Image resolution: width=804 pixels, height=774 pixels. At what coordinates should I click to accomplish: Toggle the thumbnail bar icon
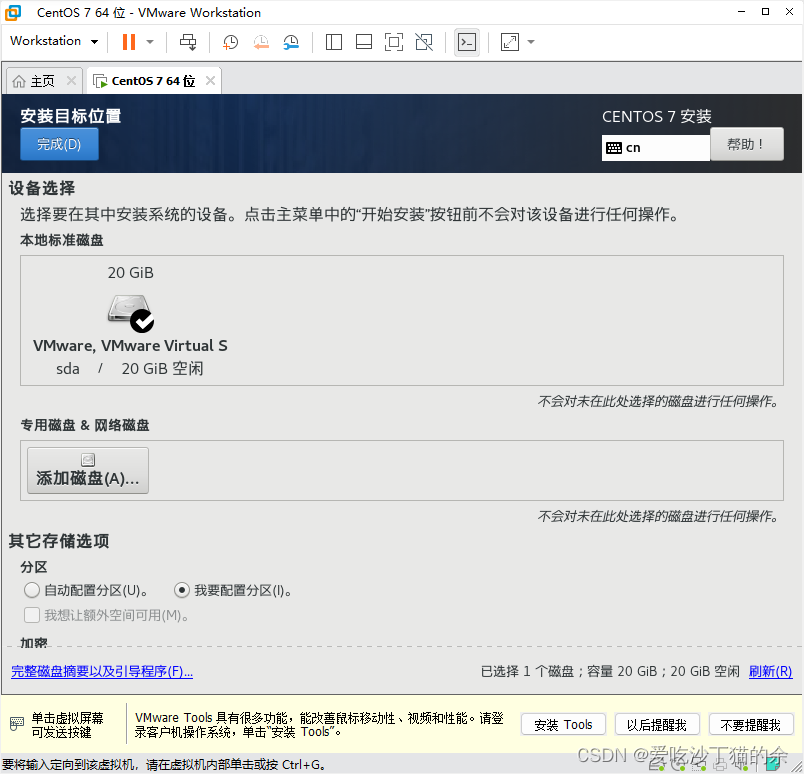click(364, 42)
